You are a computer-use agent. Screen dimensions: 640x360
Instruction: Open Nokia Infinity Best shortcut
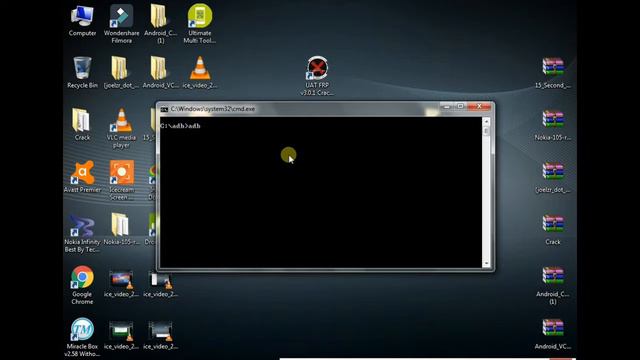[82, 233]
